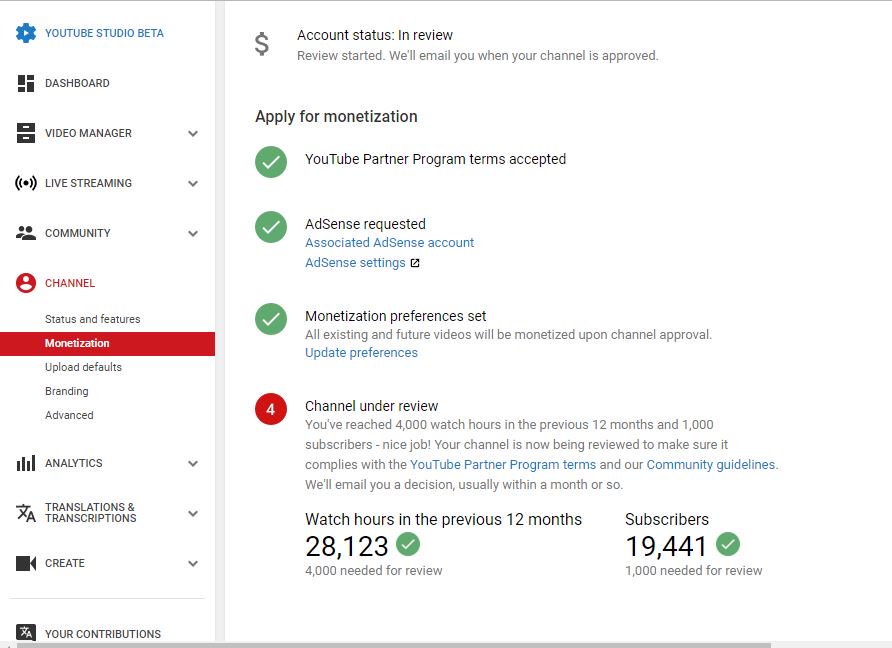
Task: Click the '1,000 needed for review' text
Action: 693,571
